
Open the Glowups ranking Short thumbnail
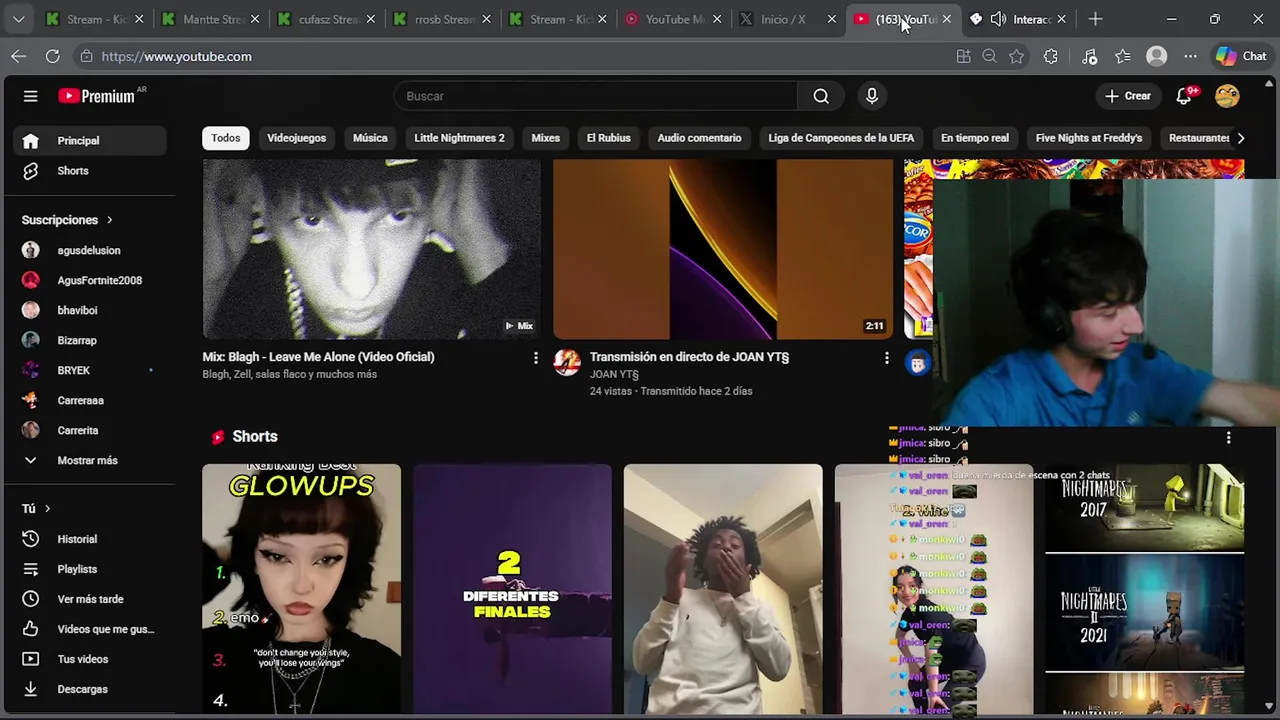[301, 588]
